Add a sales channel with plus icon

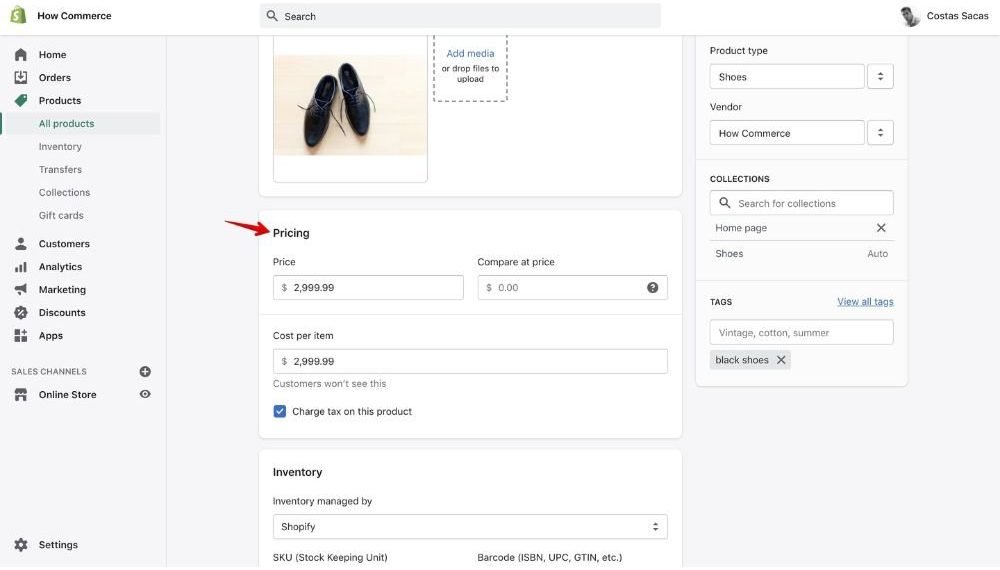[145, 372]
